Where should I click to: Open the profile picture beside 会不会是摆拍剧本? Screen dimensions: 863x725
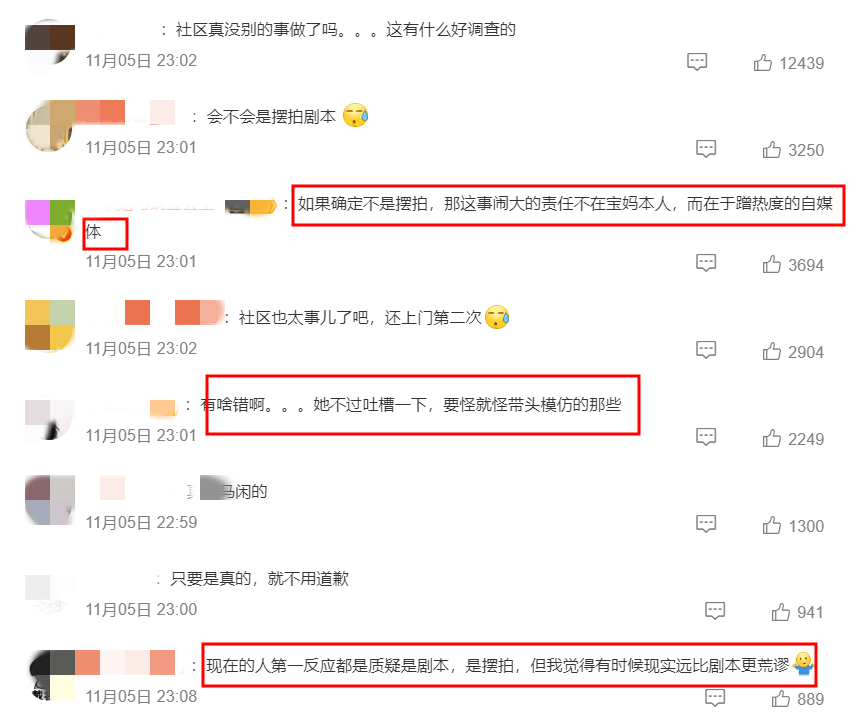coord(50,126)
